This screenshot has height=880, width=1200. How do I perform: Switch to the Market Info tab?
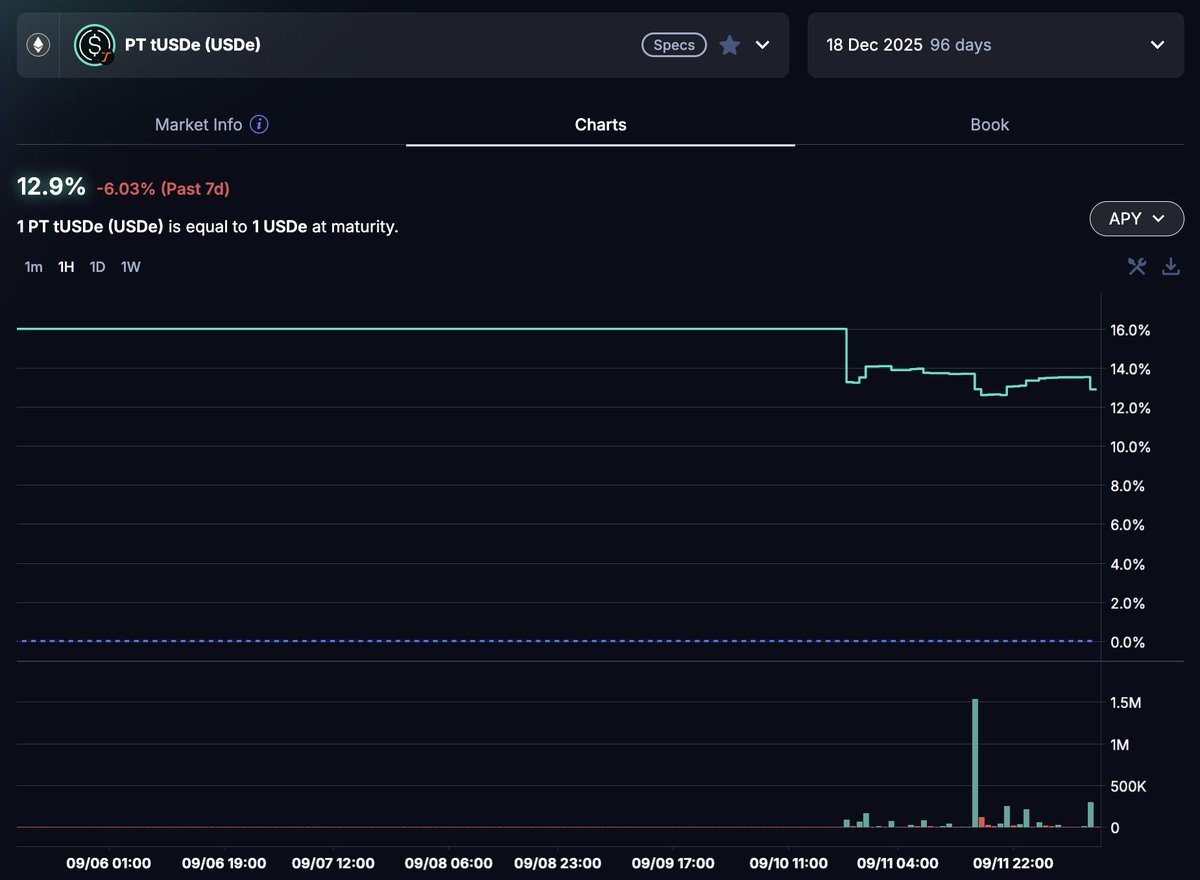[198, 125]
